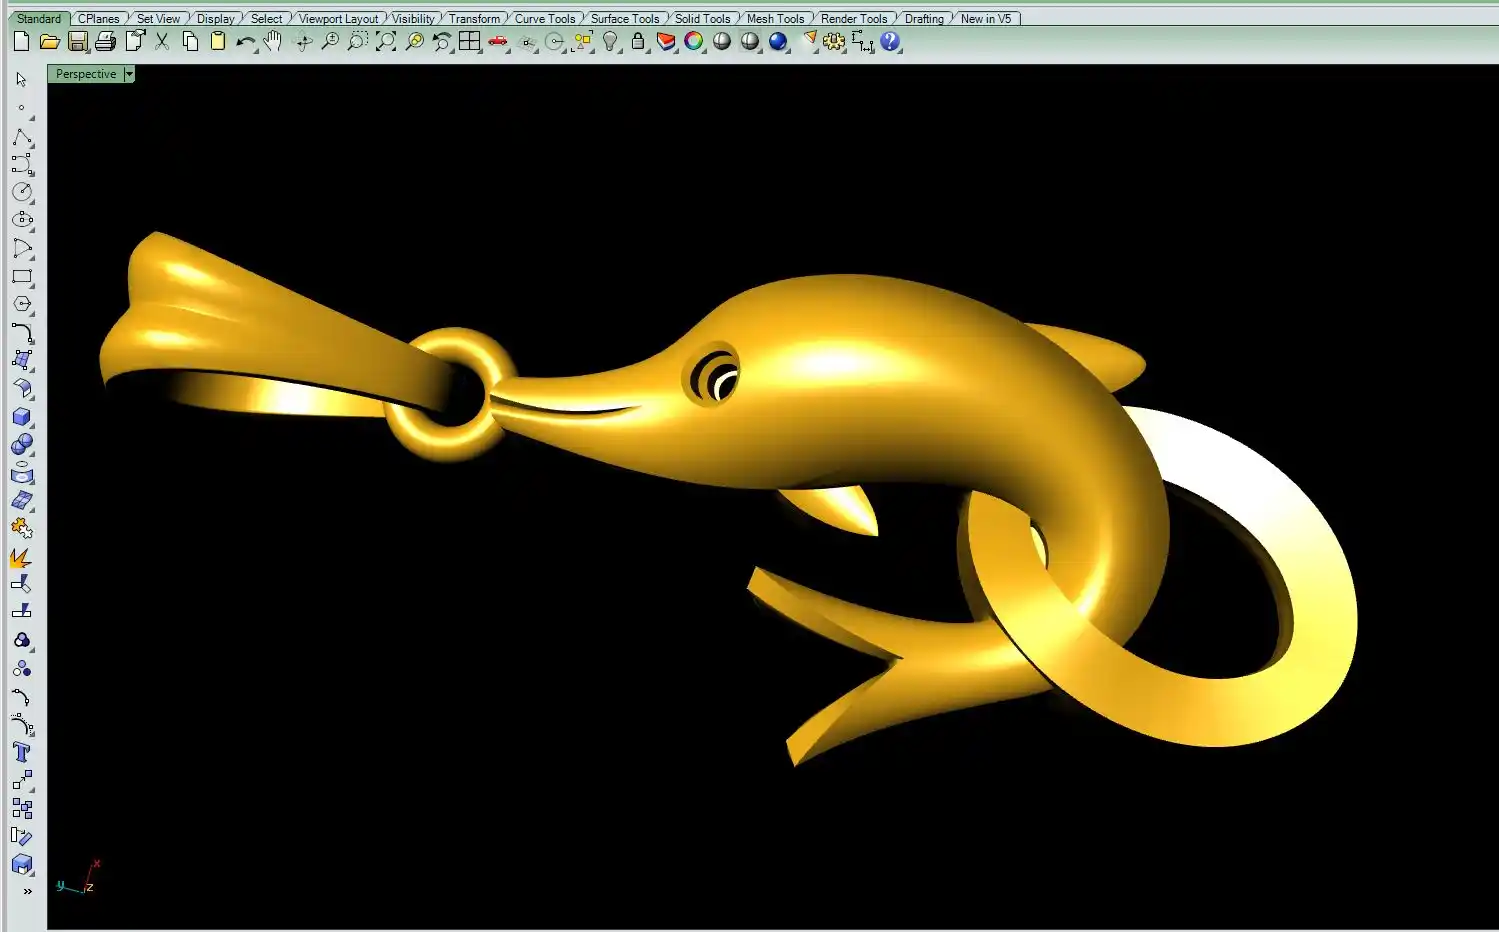This screenshot has height=932, width=1499.
Task: Select the Text object tool
Action: [x=22, y=752]
